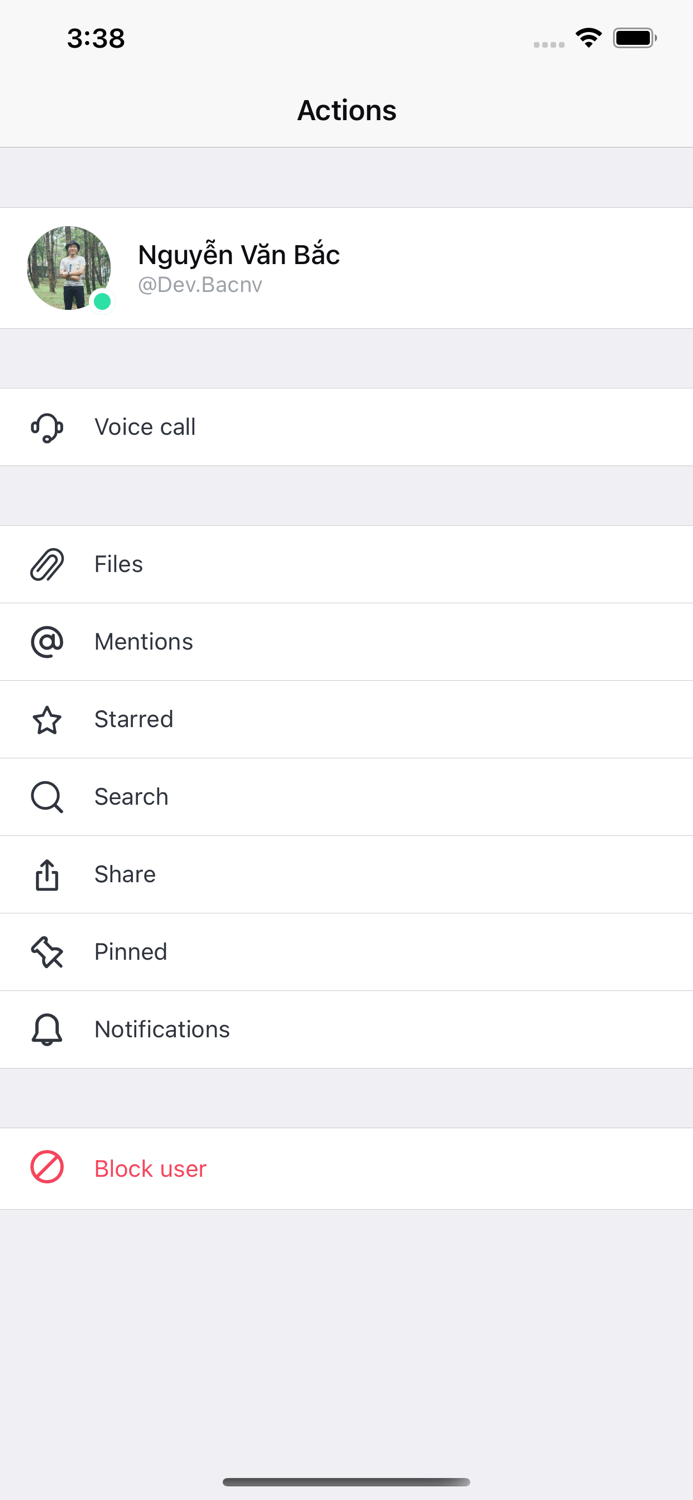Image resolution: width=693 pixels, height=1500 pixels.
Task: Tap the red Block user prohibition icon
Action: 47,1167
